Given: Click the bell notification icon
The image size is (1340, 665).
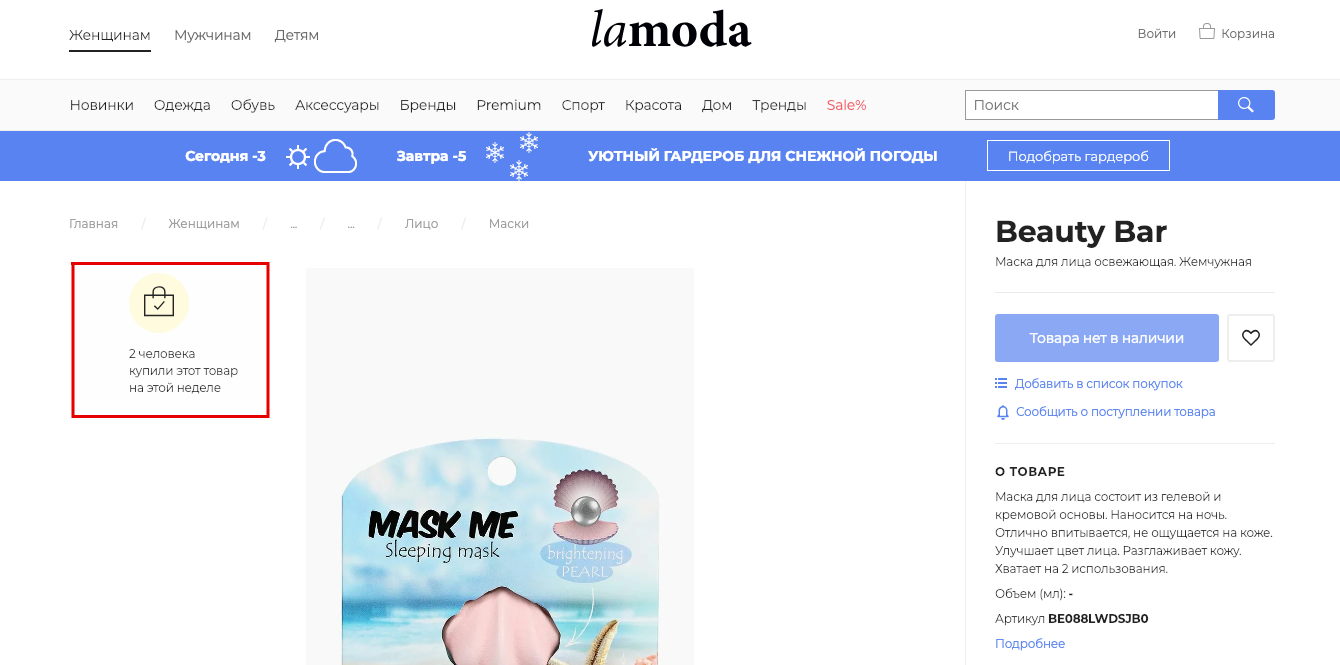Looking at the screenshot, I should [1002, 412].
